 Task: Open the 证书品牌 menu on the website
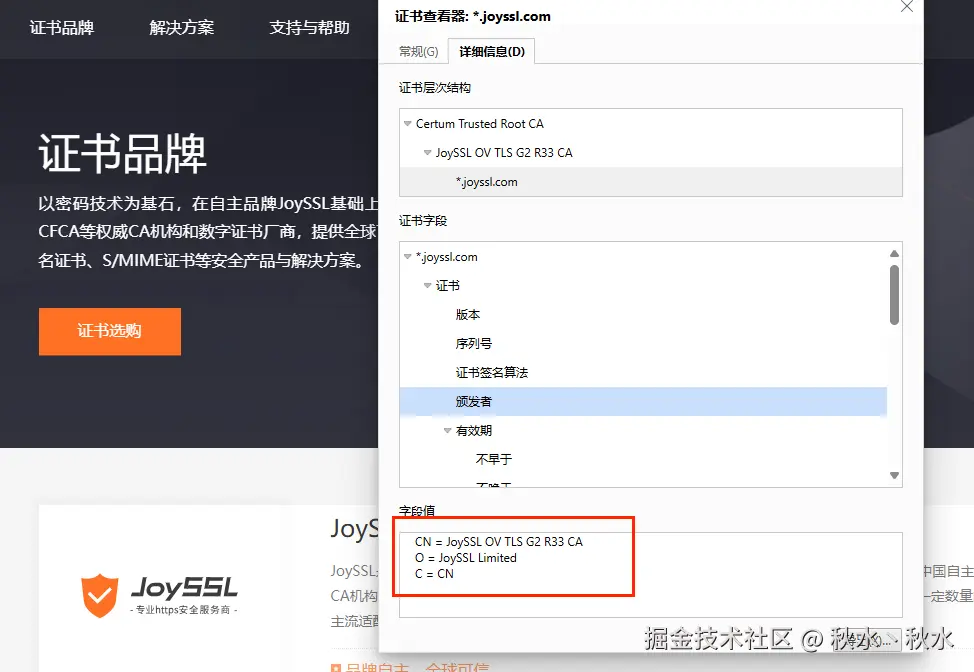(x=61, y=28)
